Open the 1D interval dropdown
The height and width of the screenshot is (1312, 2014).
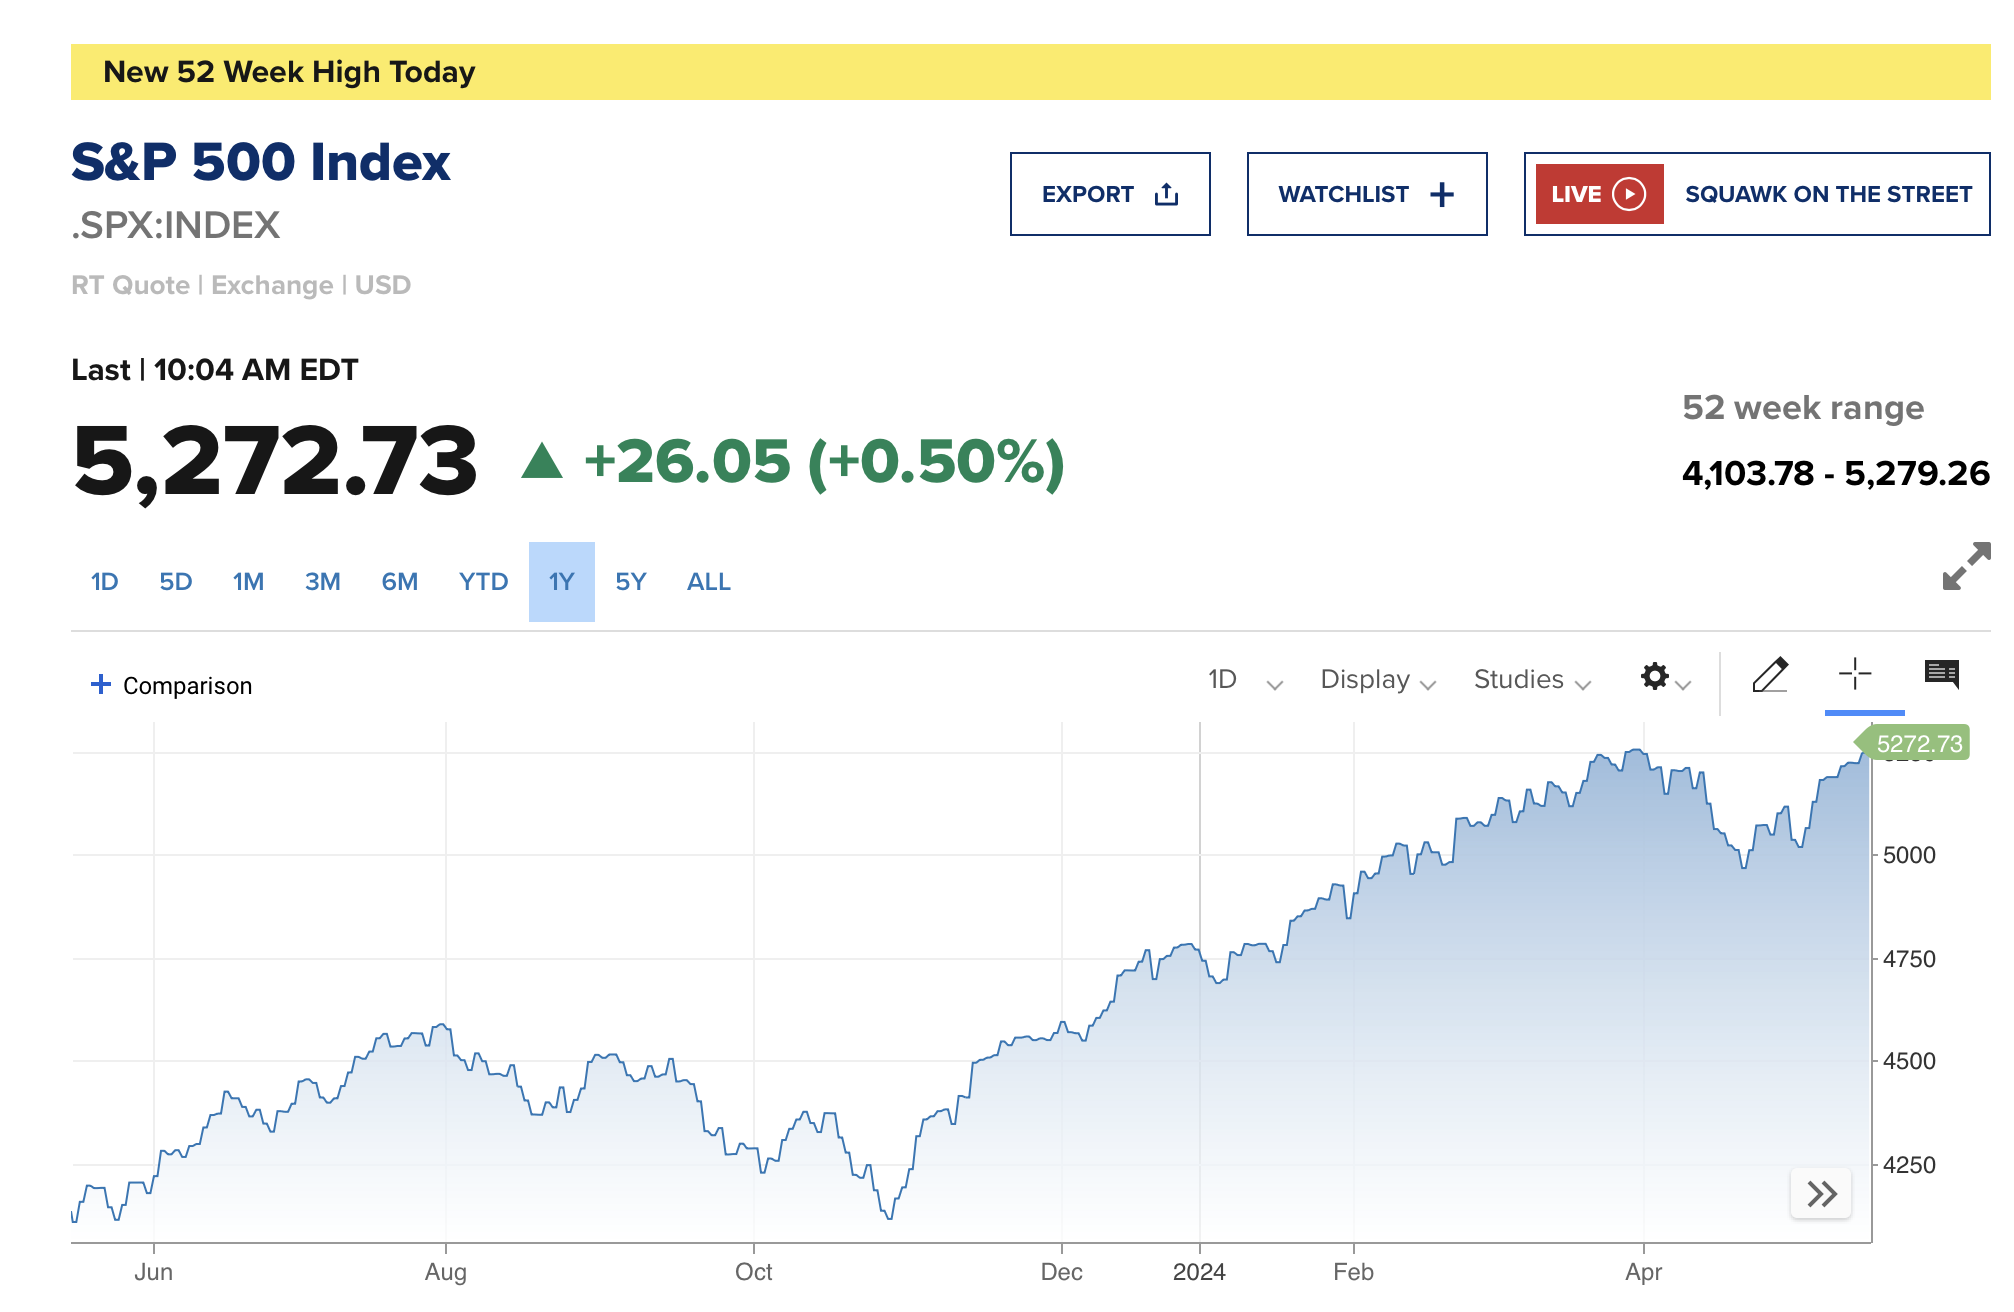[1244, 680]
